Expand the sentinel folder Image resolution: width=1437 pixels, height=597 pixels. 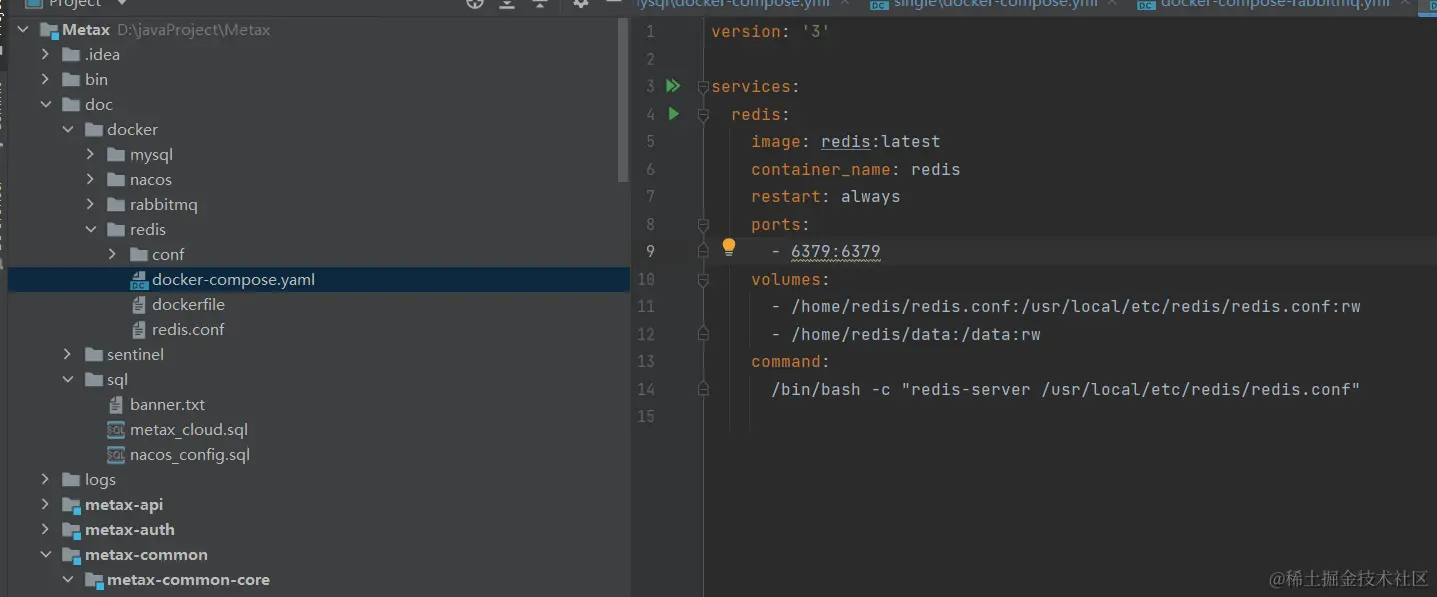[68, 355]
